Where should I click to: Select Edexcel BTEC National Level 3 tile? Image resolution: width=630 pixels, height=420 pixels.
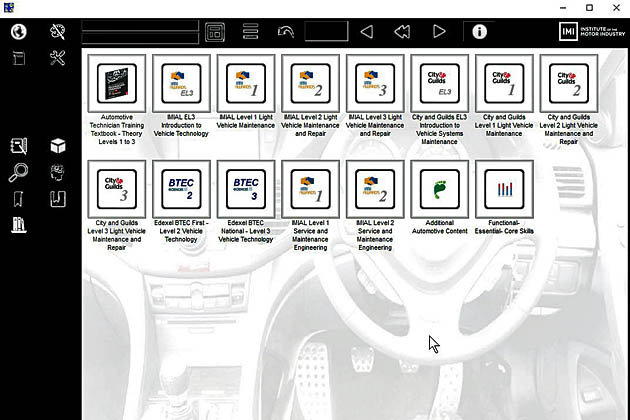(246, 189)
